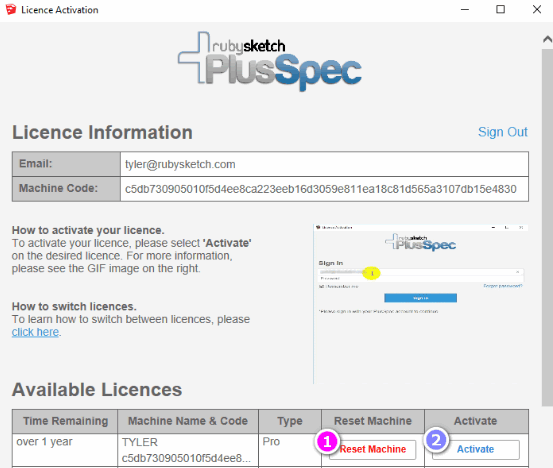This screenshot has width=553, height=468.
Task: Click the SketchUp icon in title bar
Action: (x=11, y=10)
